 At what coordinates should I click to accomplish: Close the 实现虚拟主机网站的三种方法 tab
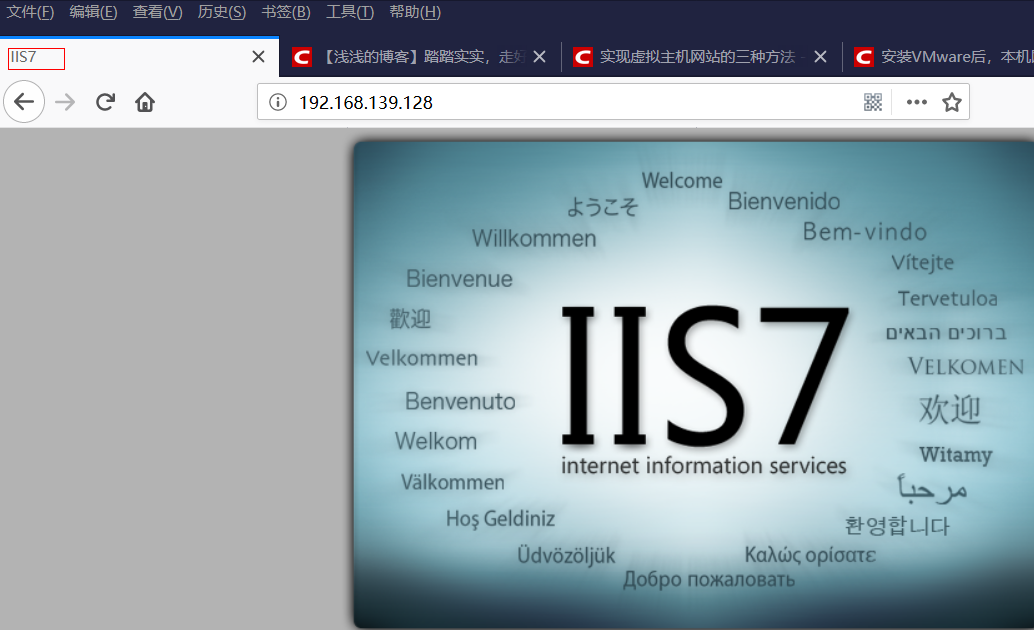[820, 57]
